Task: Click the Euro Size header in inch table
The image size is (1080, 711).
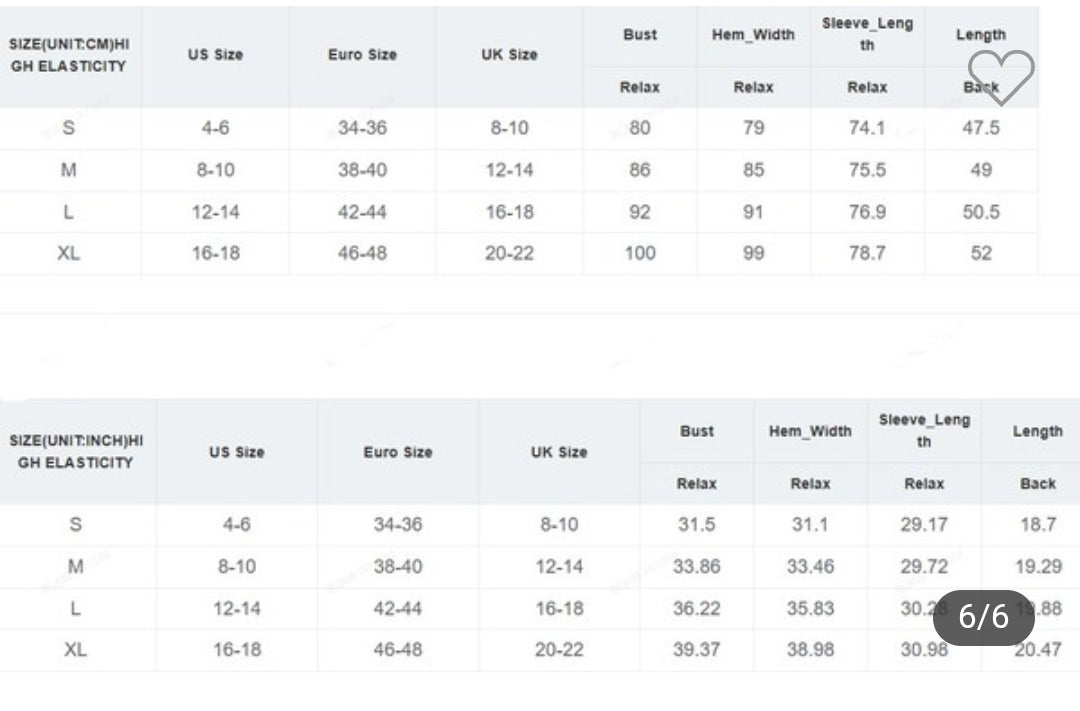Action: 398,452
